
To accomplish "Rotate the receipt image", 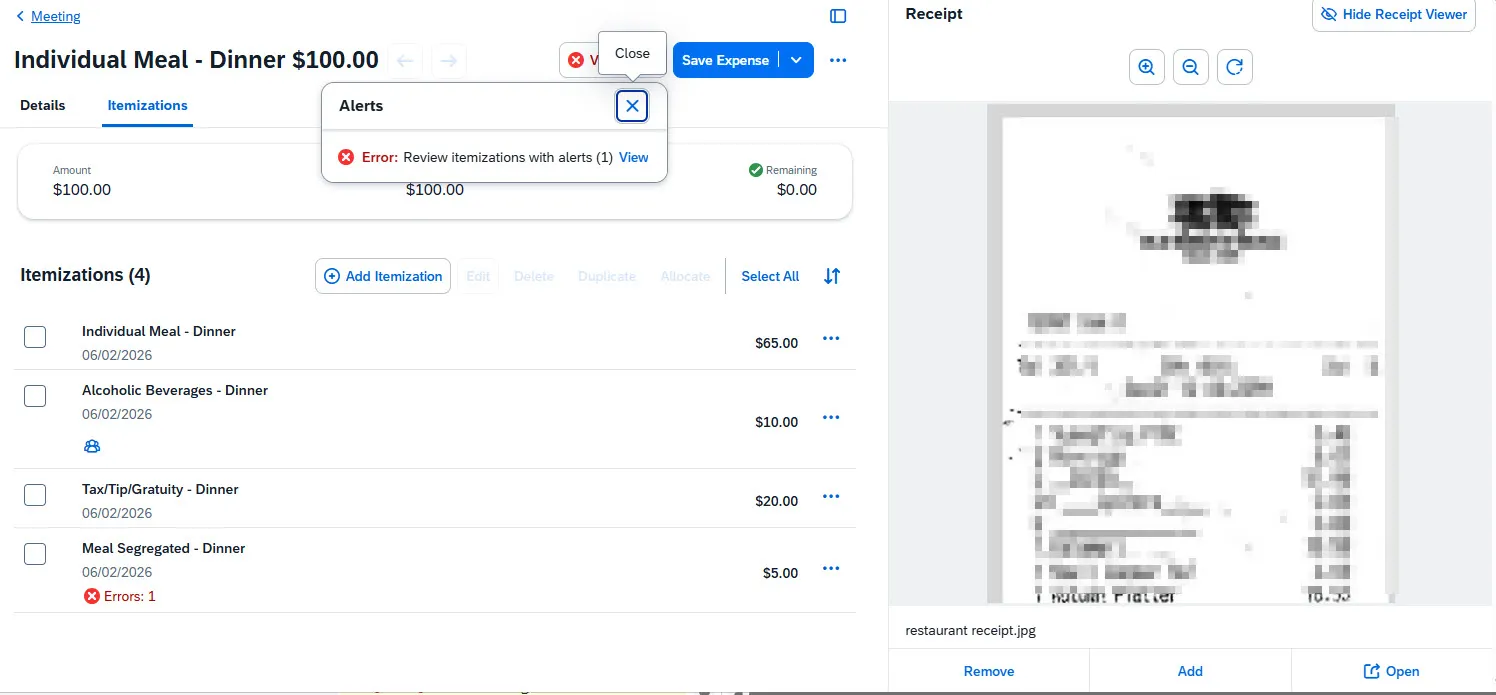I will [x=1235, y=67].
